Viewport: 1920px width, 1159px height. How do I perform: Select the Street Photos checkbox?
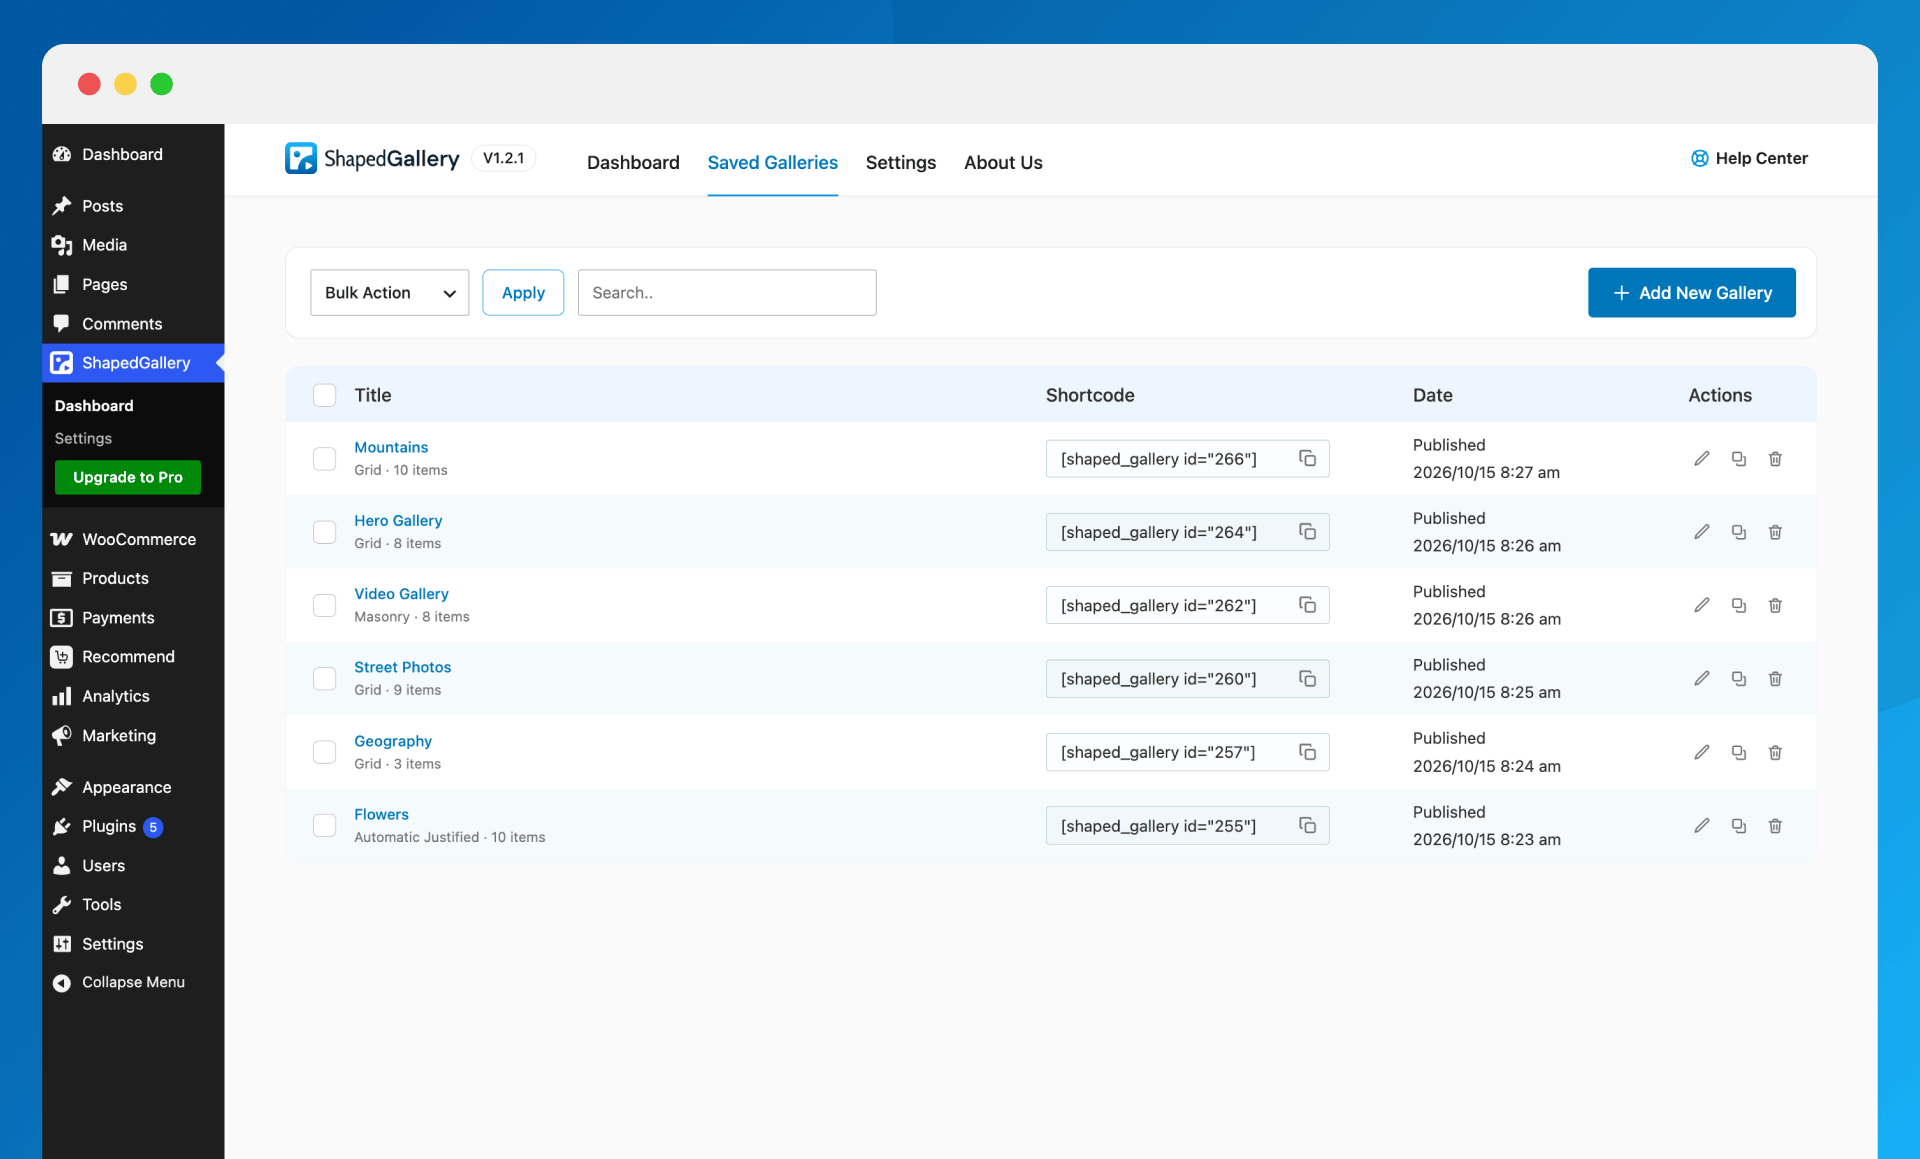(324, 678)
